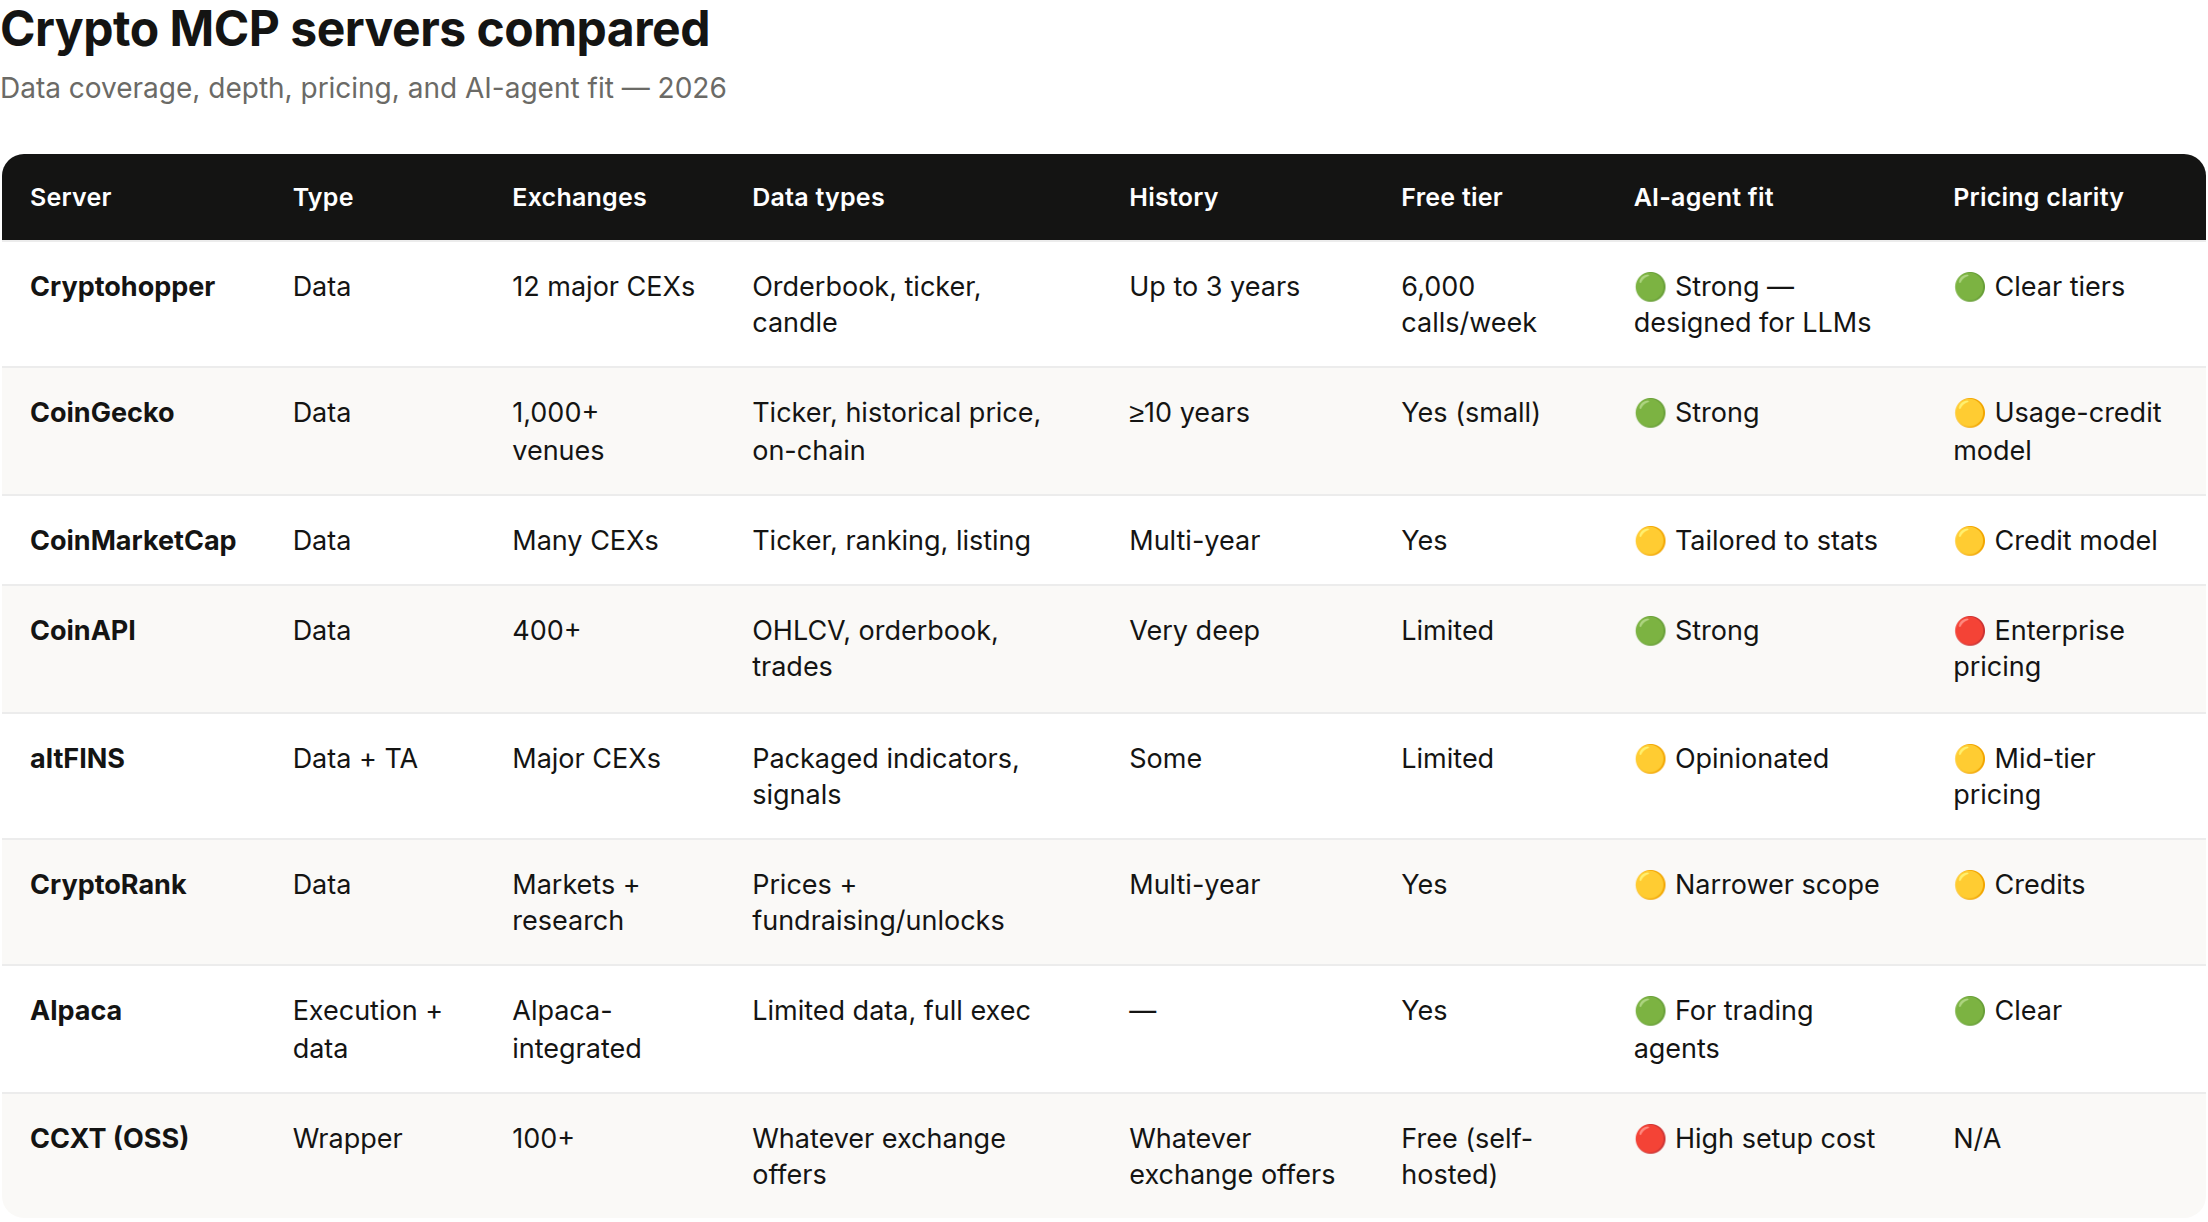
Task: Click 'Whatever exchange offers' data types cell
Action: (878, 1157)
